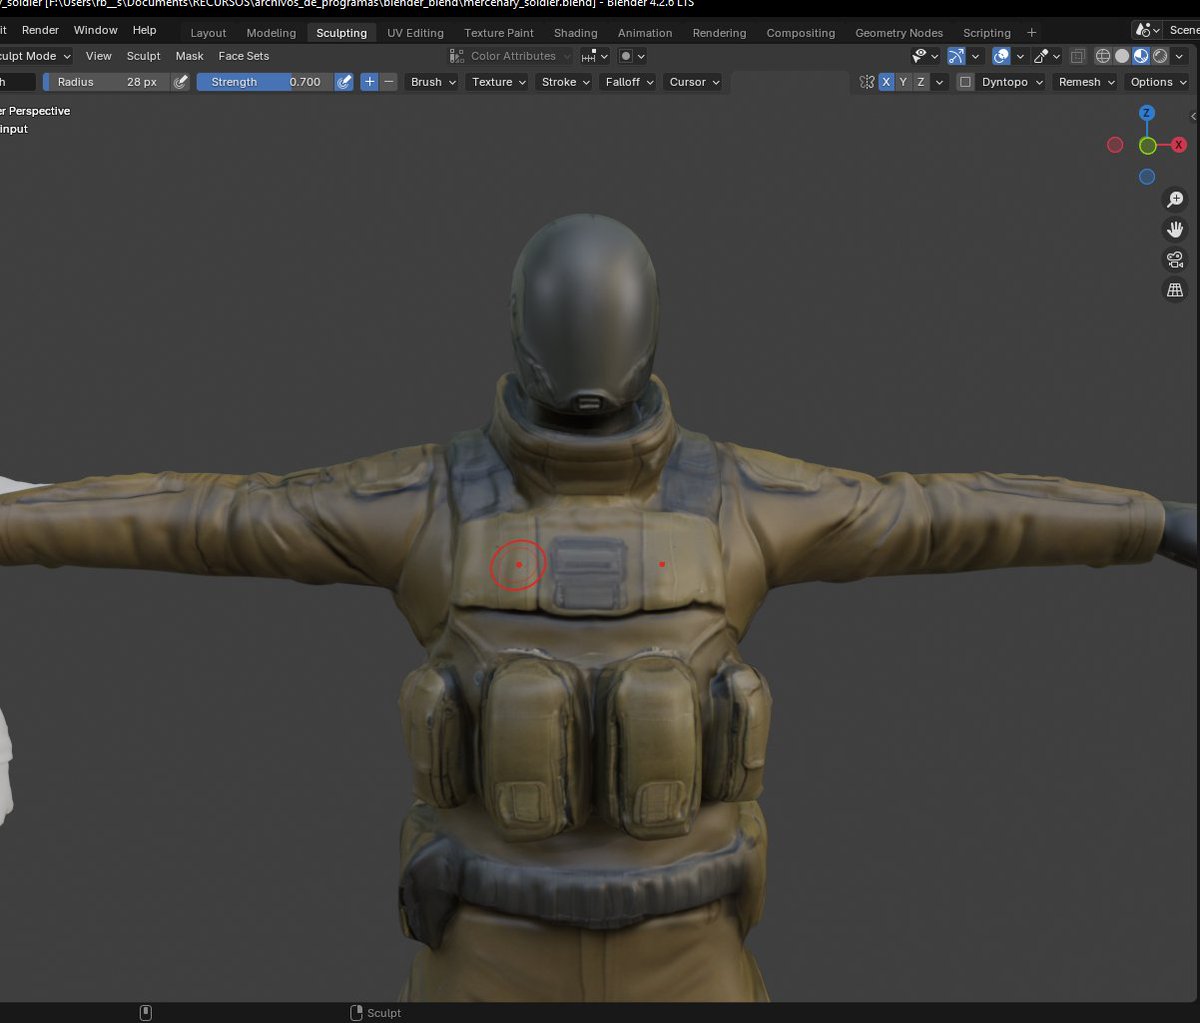Open the Falloff dropdown
Image resolution: width=1200 pixels, height=1023 pixels.
[x=630, y=82]
